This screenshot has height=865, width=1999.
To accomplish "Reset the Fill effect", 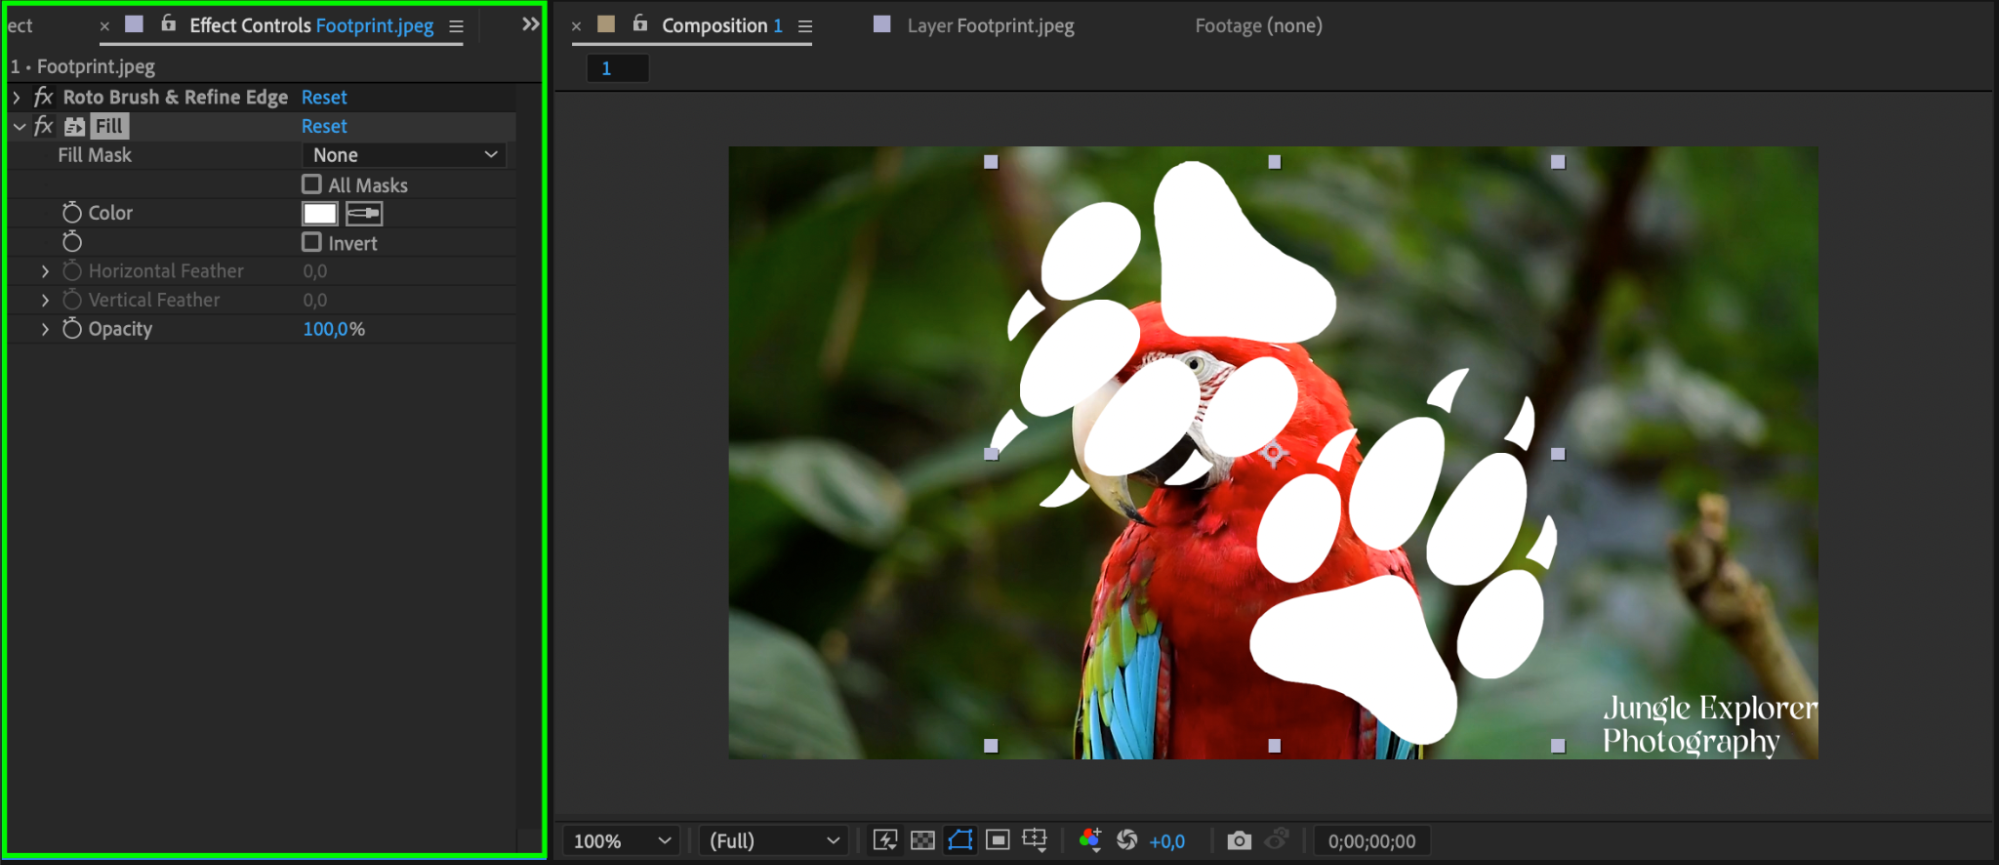I will pyautogui.click(x=324, y=126).
